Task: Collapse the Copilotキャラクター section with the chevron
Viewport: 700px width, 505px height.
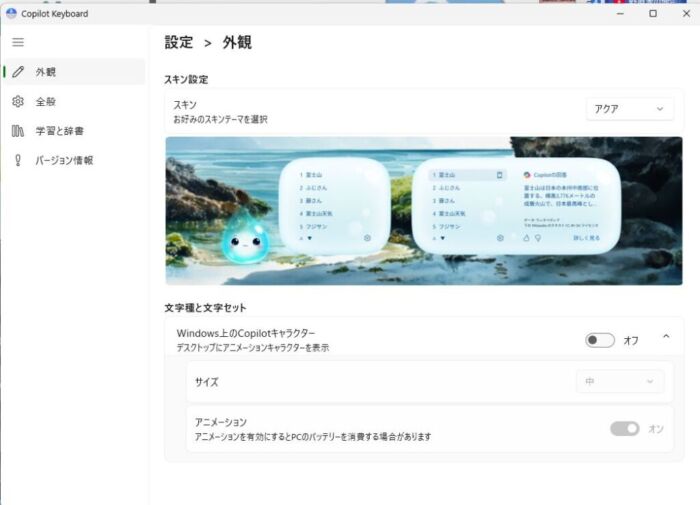Action: click(x=666, y=338)
